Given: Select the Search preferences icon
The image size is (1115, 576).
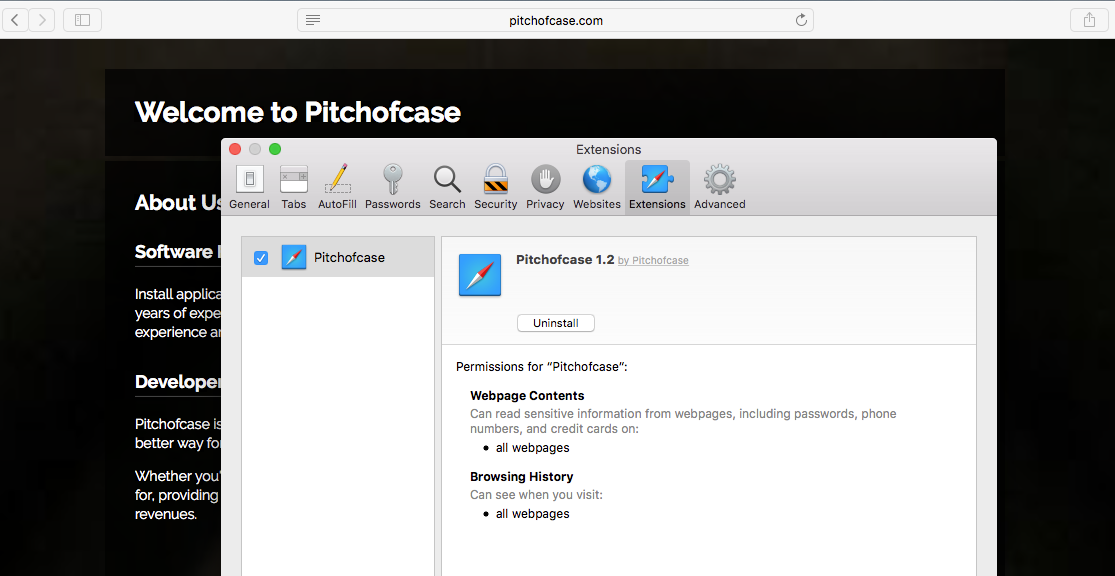Looking at the screenshot, I should click(447, 187).
